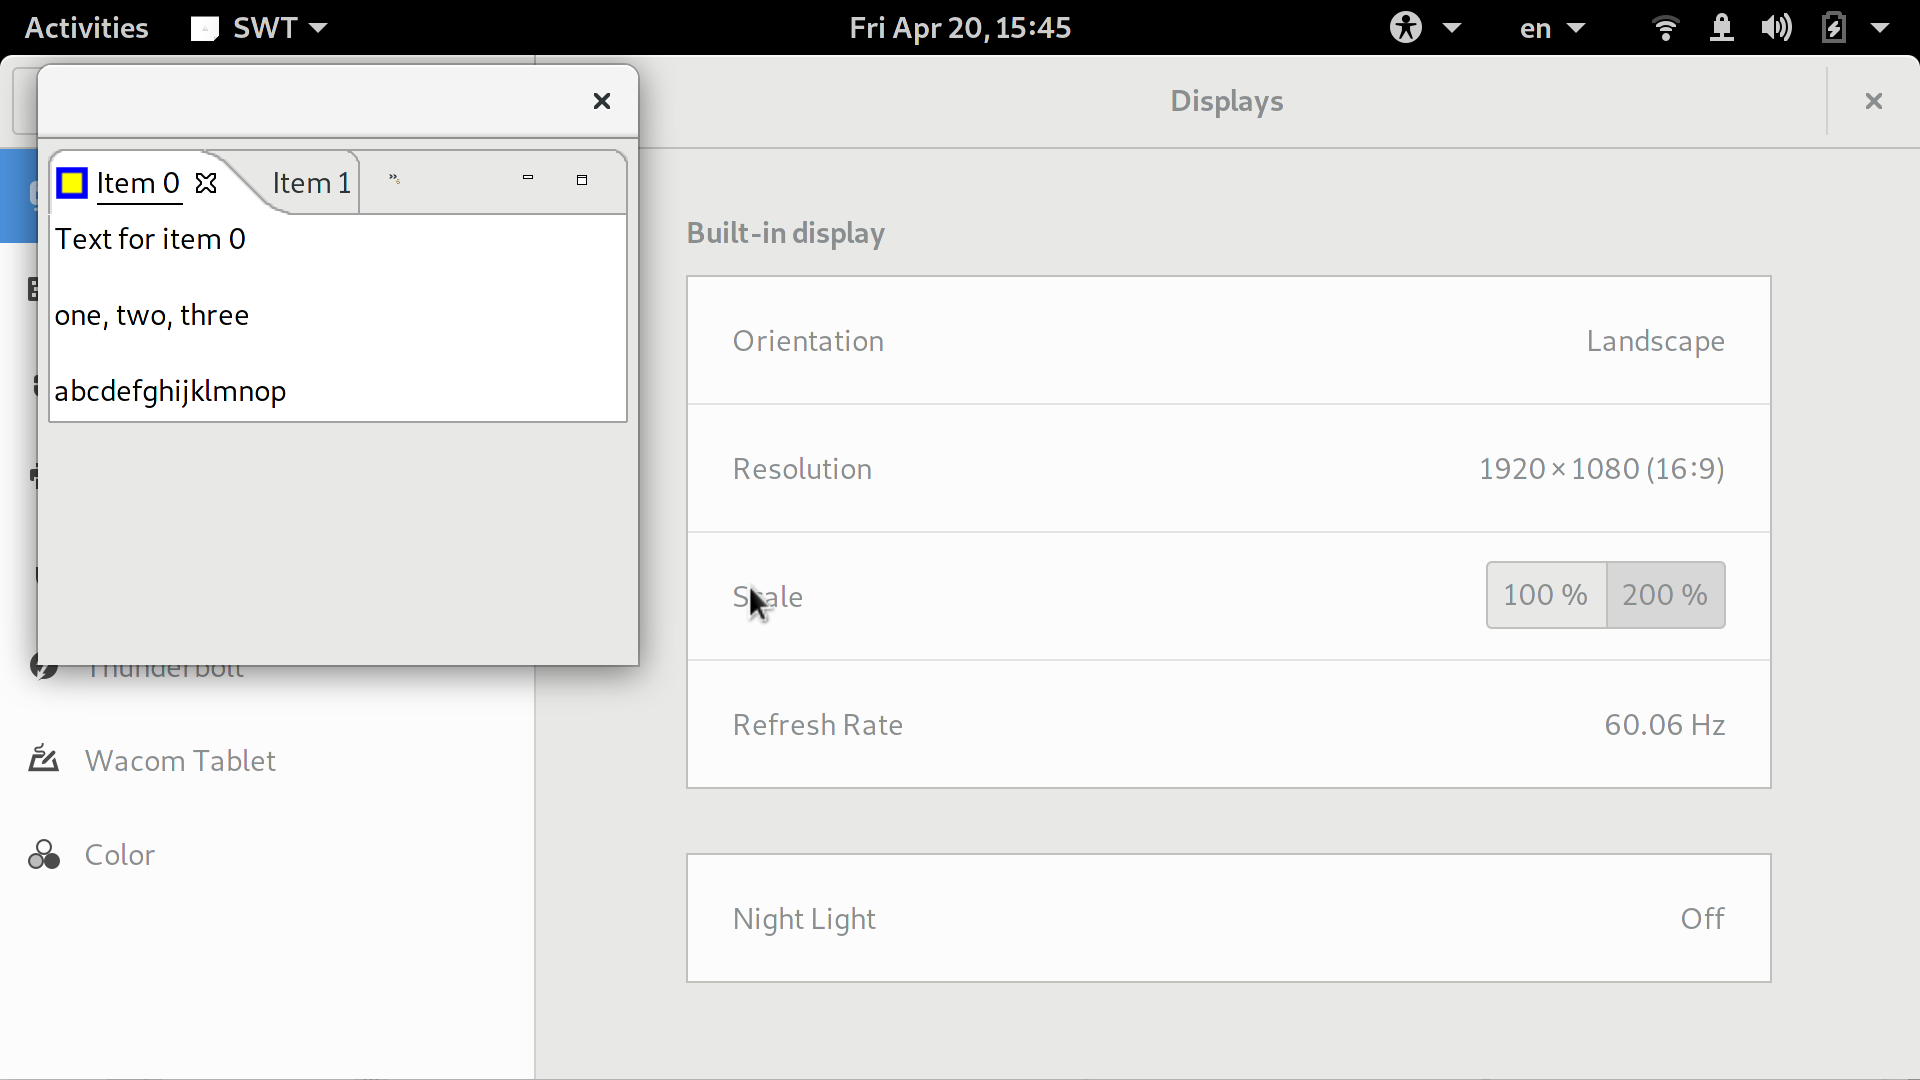This screenshot has width=1920, height=1080.
Task: Open the Refresh Rate 60.06 Hz row
Action: click(1229, 725)
